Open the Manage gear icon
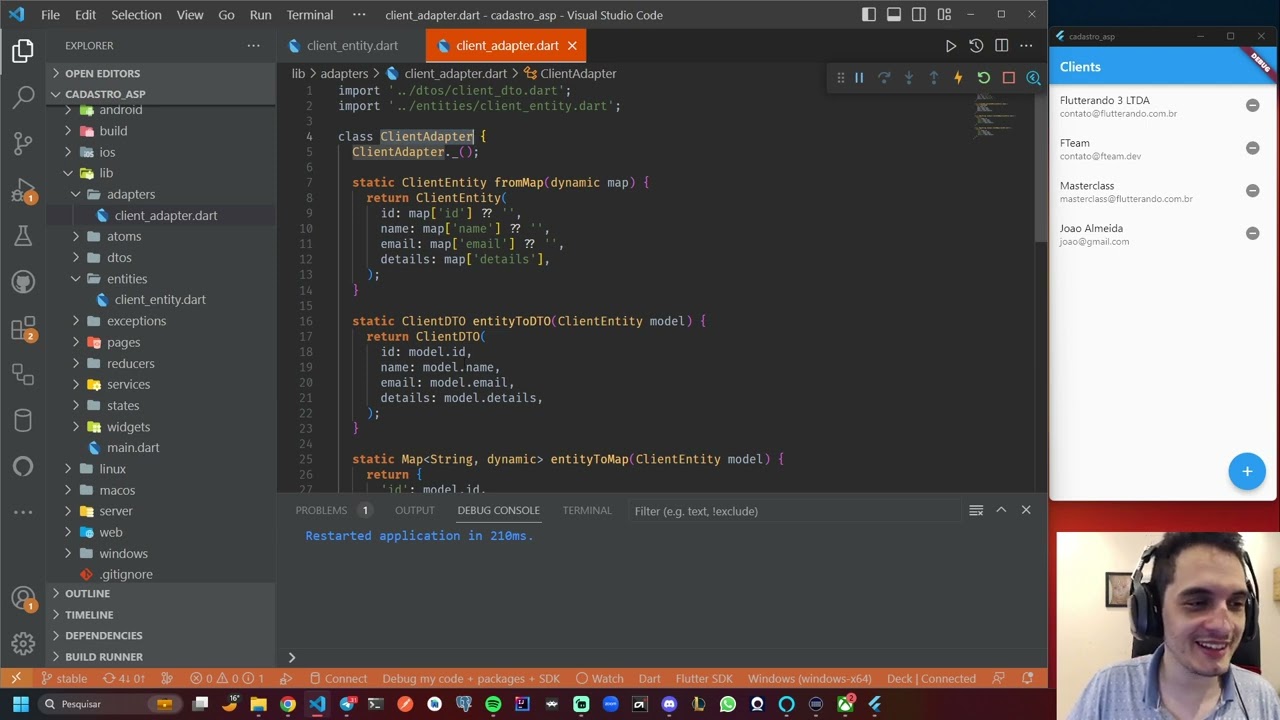Image resolution: width=1280 pixels, height=720 pixels. [23, 642]
